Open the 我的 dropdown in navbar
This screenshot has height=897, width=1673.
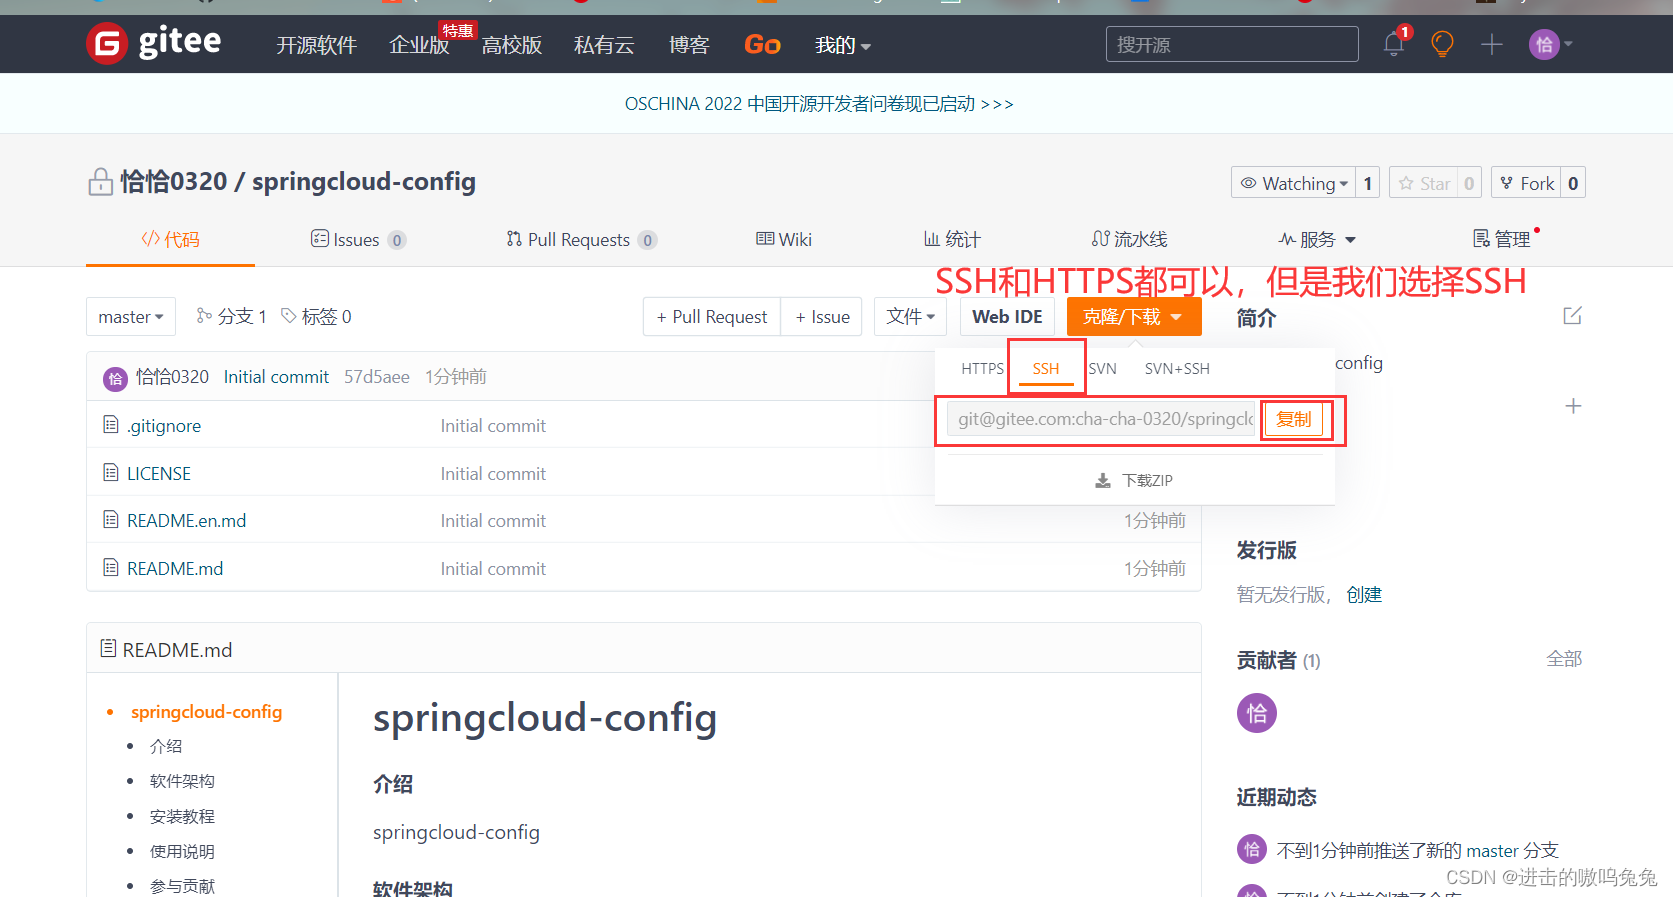coord(842,45)
